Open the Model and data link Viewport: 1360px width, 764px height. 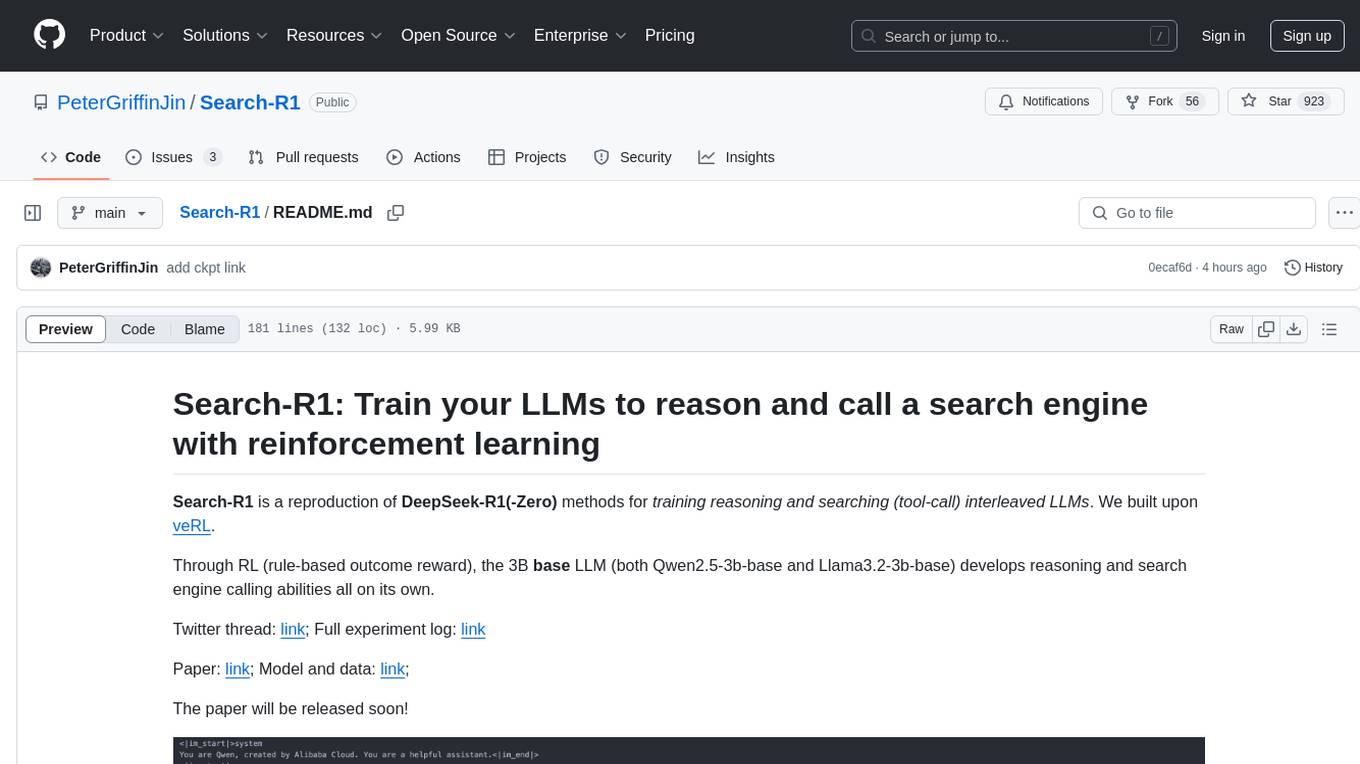click(x=392, y=669)
